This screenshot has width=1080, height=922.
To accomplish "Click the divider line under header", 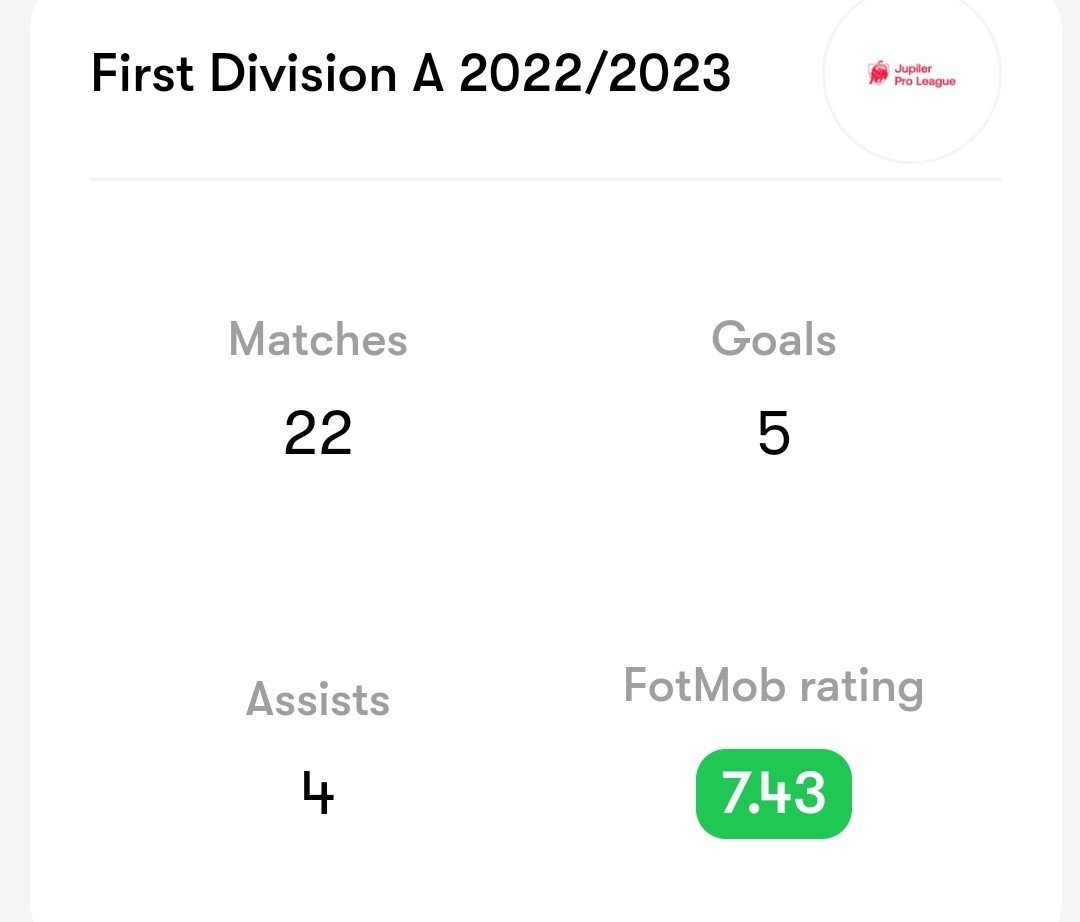I will click(x=546, y=179).
